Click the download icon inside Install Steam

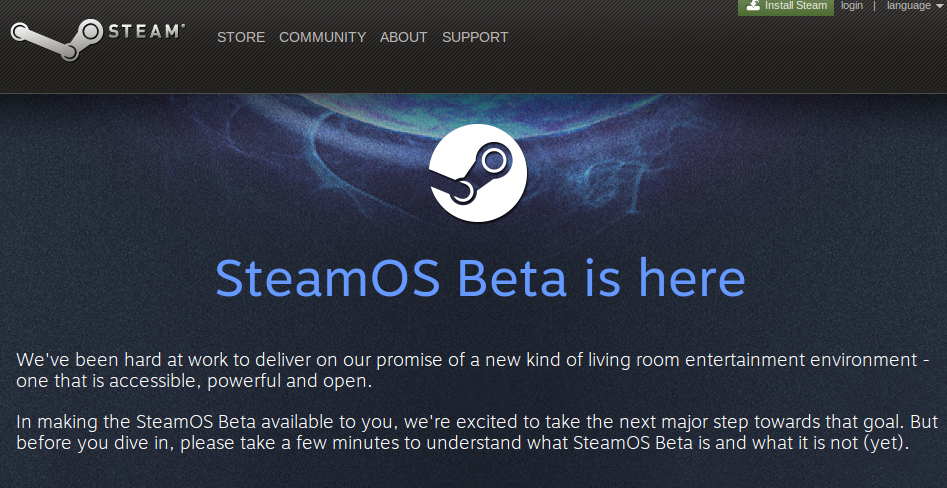753,5
